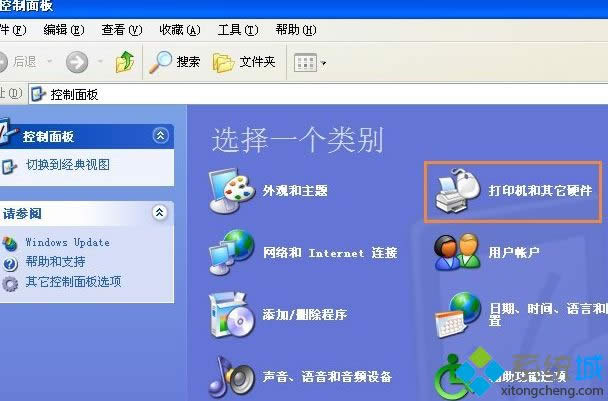Collapse the 控制面板 sidebar panel
The image size is (608, 401).
click(x=161, y=135)
